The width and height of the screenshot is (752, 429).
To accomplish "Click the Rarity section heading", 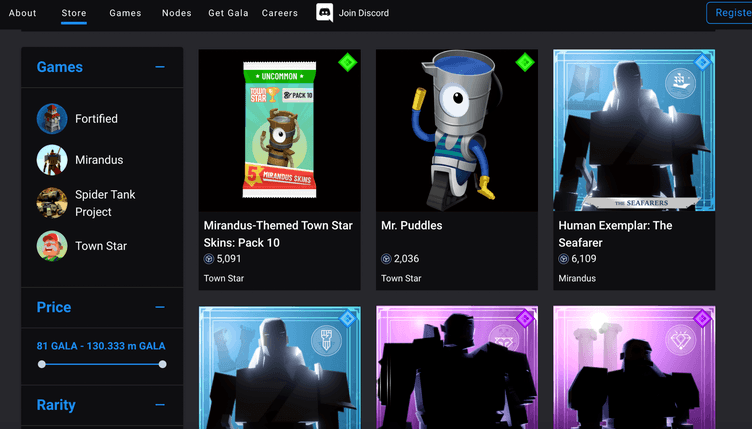I will click(56, 405).
